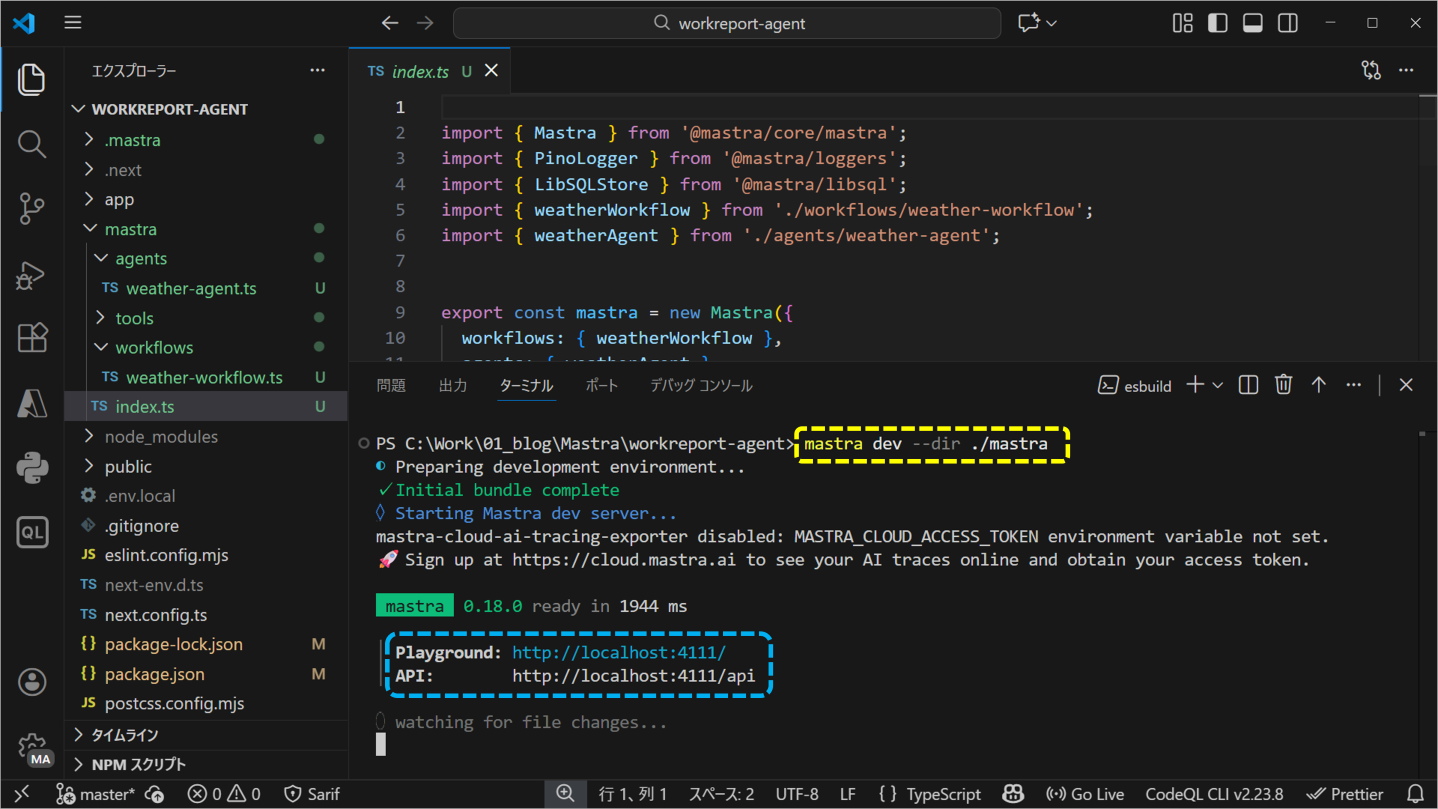Click the workreport-agent command center search box
The width and height of the screenshot is (1438, 809).
point(727,22)
